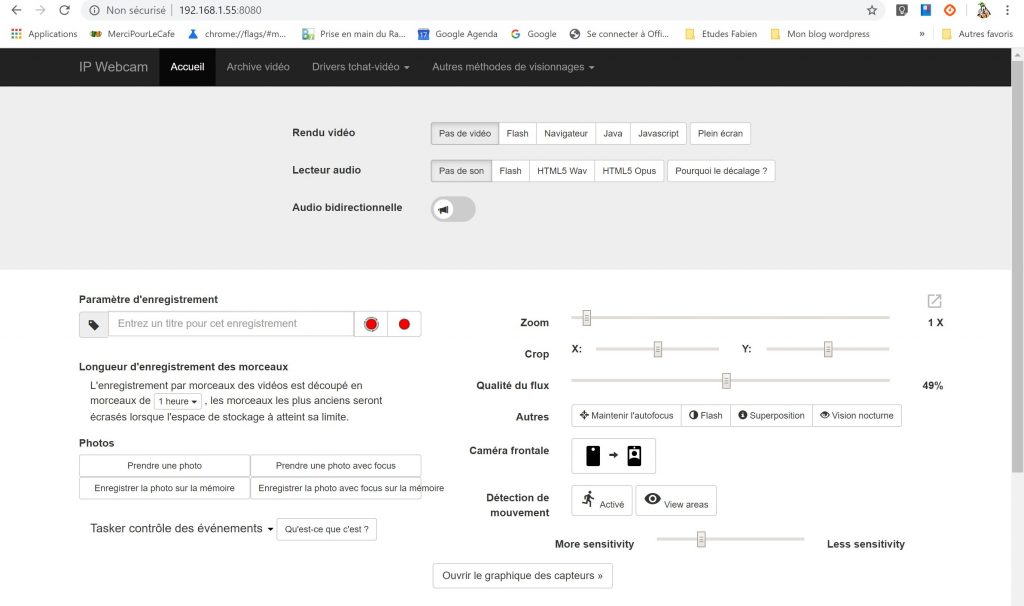Expand the Drivers tchat-vidéo dropdown menu
The image size is (1024, 606).
(360, 67)
